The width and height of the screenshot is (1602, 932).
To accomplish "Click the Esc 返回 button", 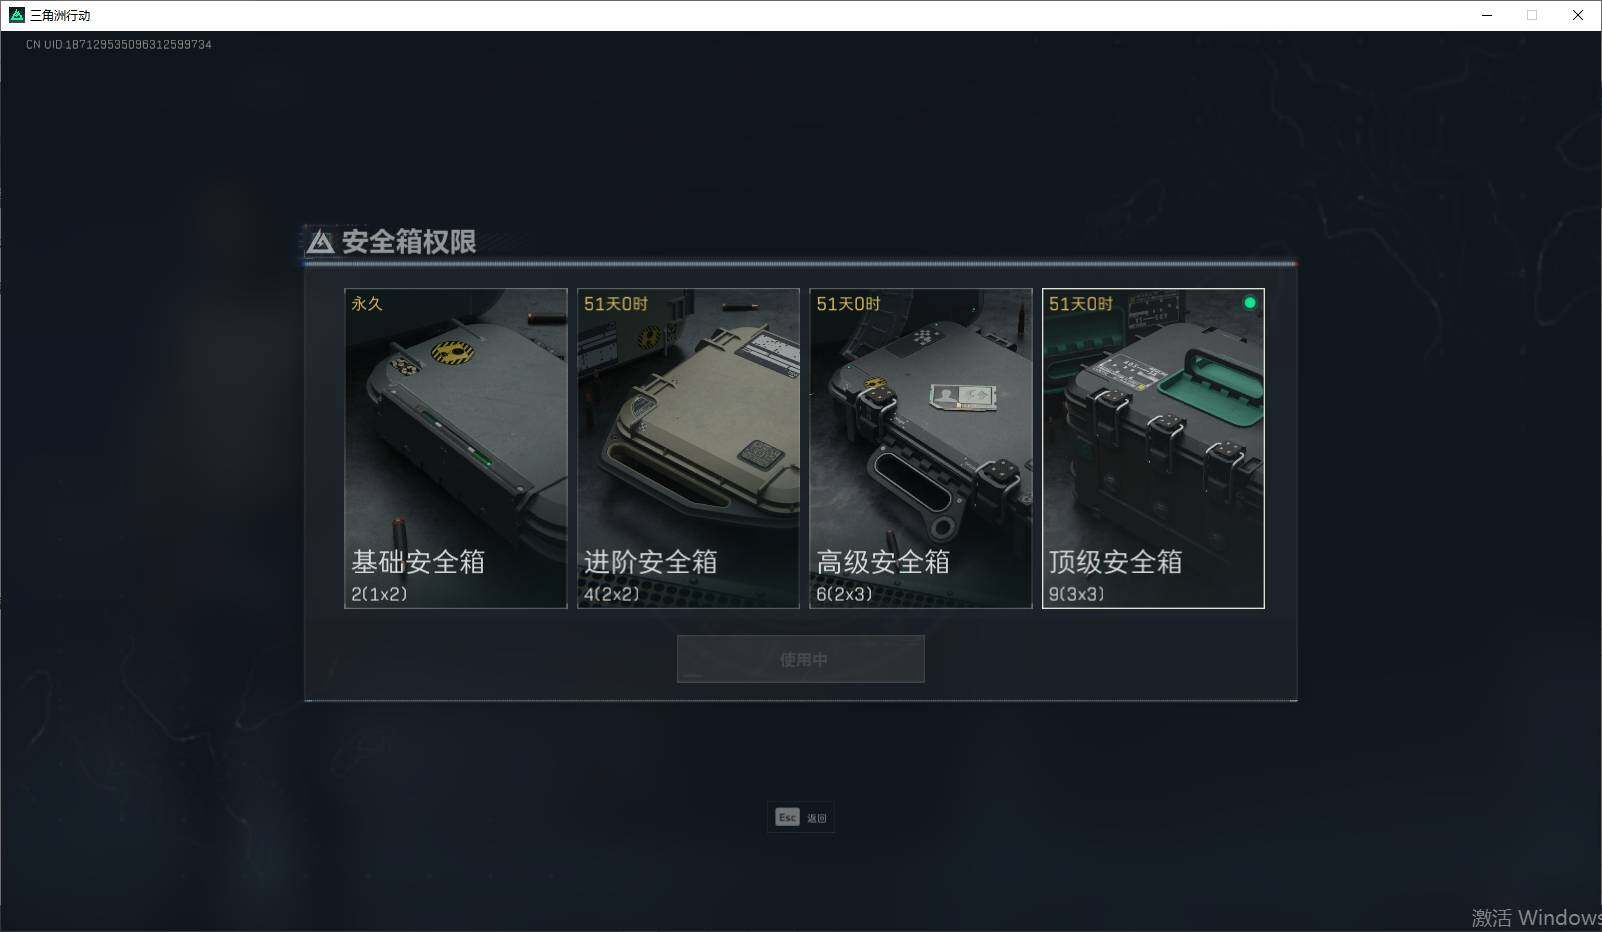I will tap(801, 818).
